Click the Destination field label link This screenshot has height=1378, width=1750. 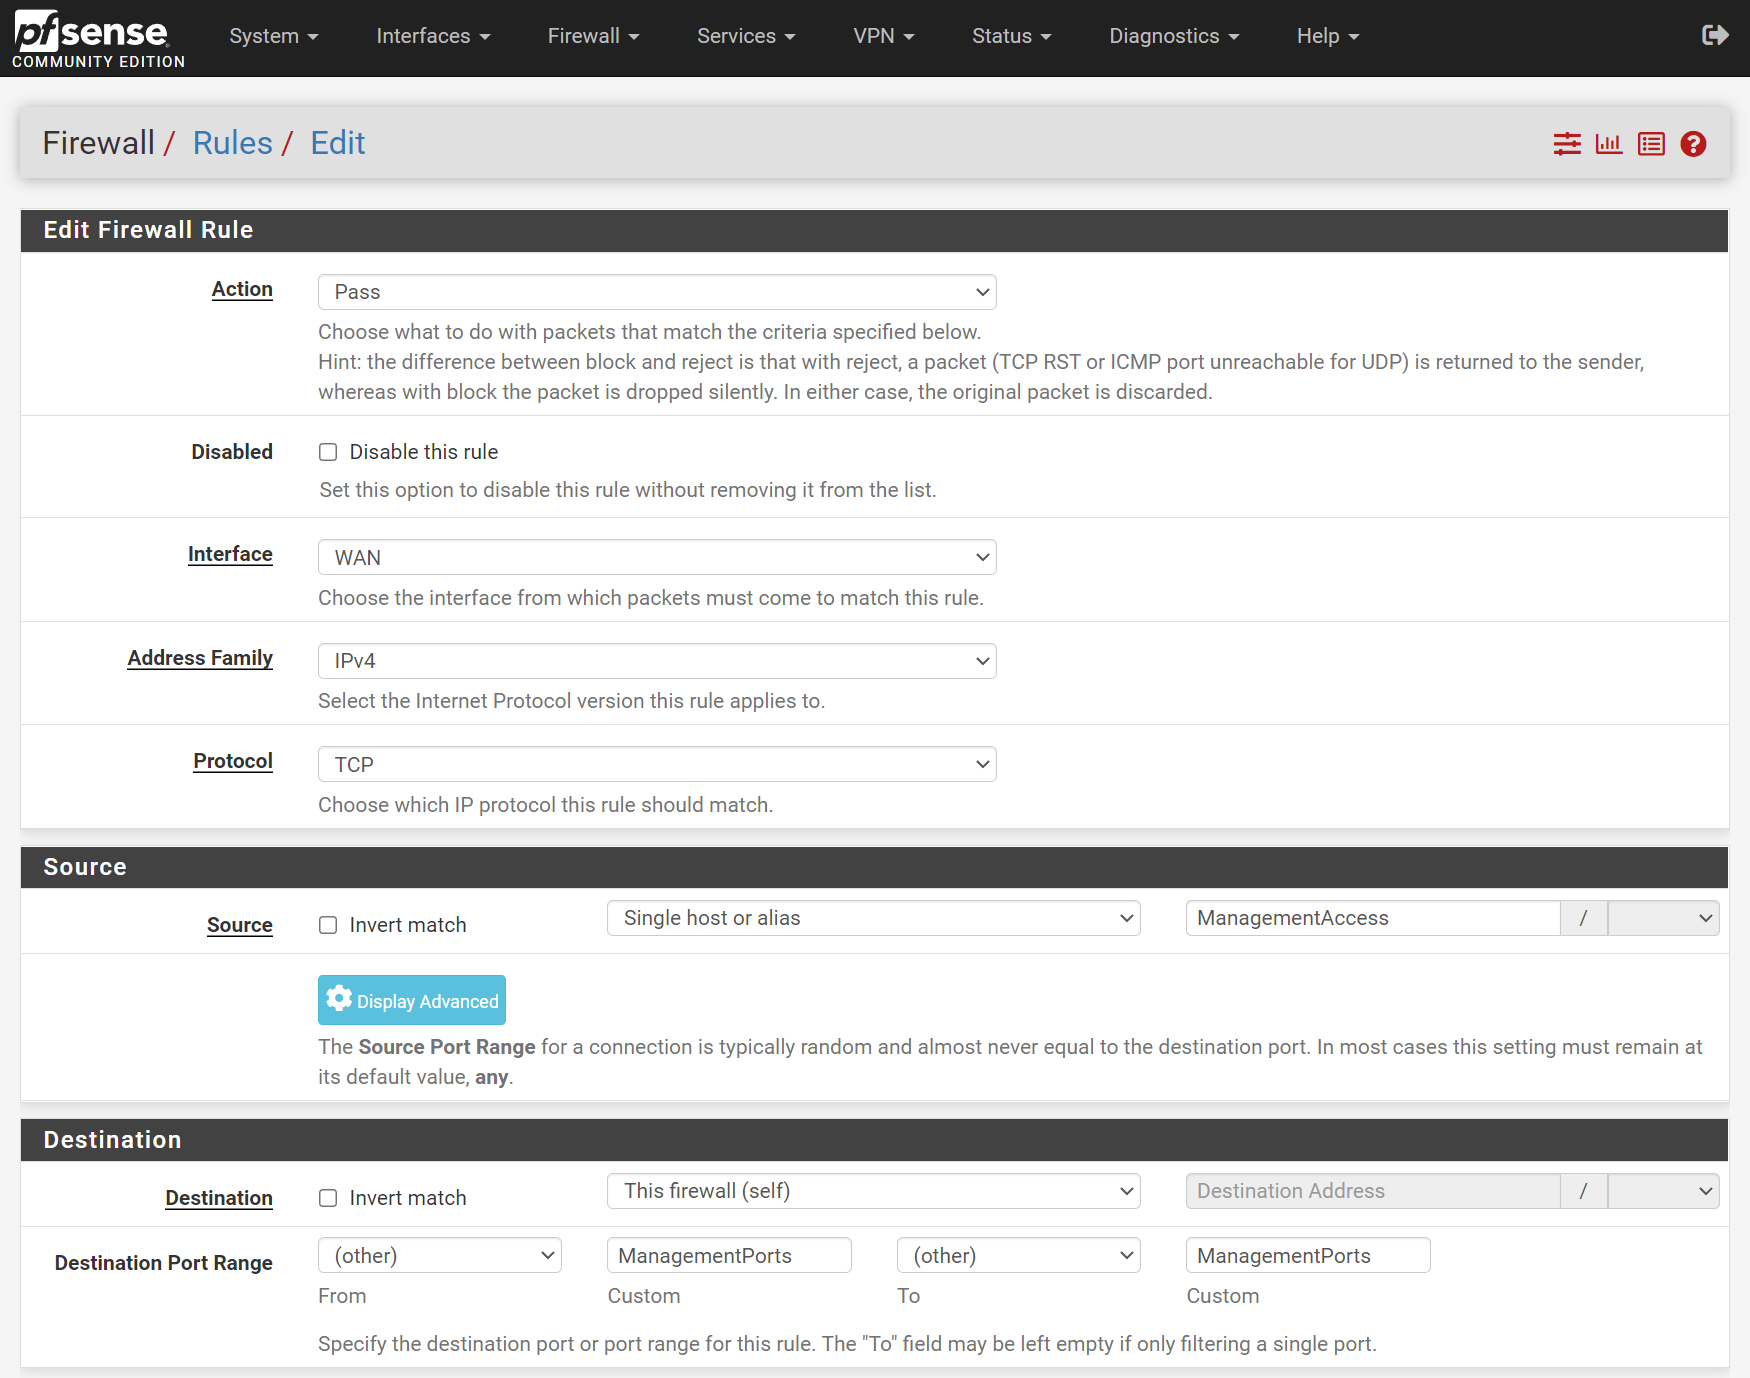click(219, 1198)
